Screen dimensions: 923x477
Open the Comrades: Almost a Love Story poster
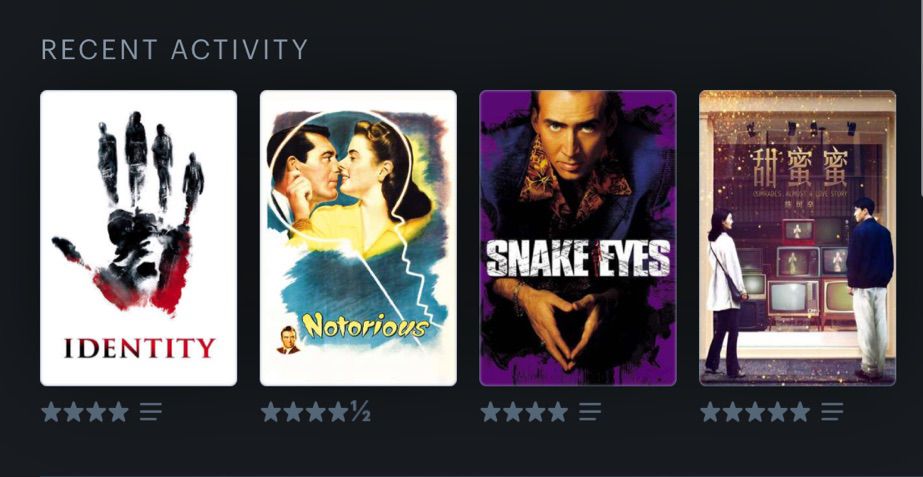(x=798, y=238)
